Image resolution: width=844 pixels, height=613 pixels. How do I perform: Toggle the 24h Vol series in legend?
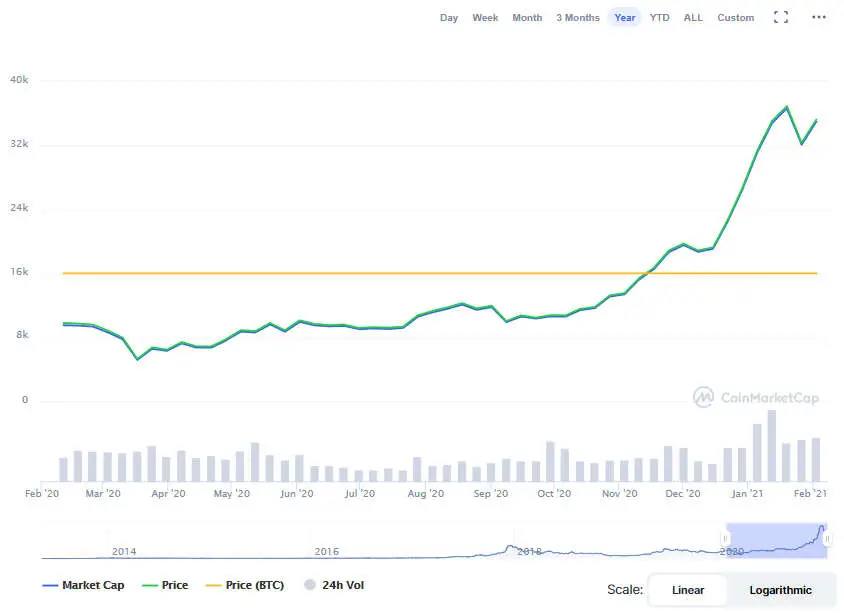334,585
